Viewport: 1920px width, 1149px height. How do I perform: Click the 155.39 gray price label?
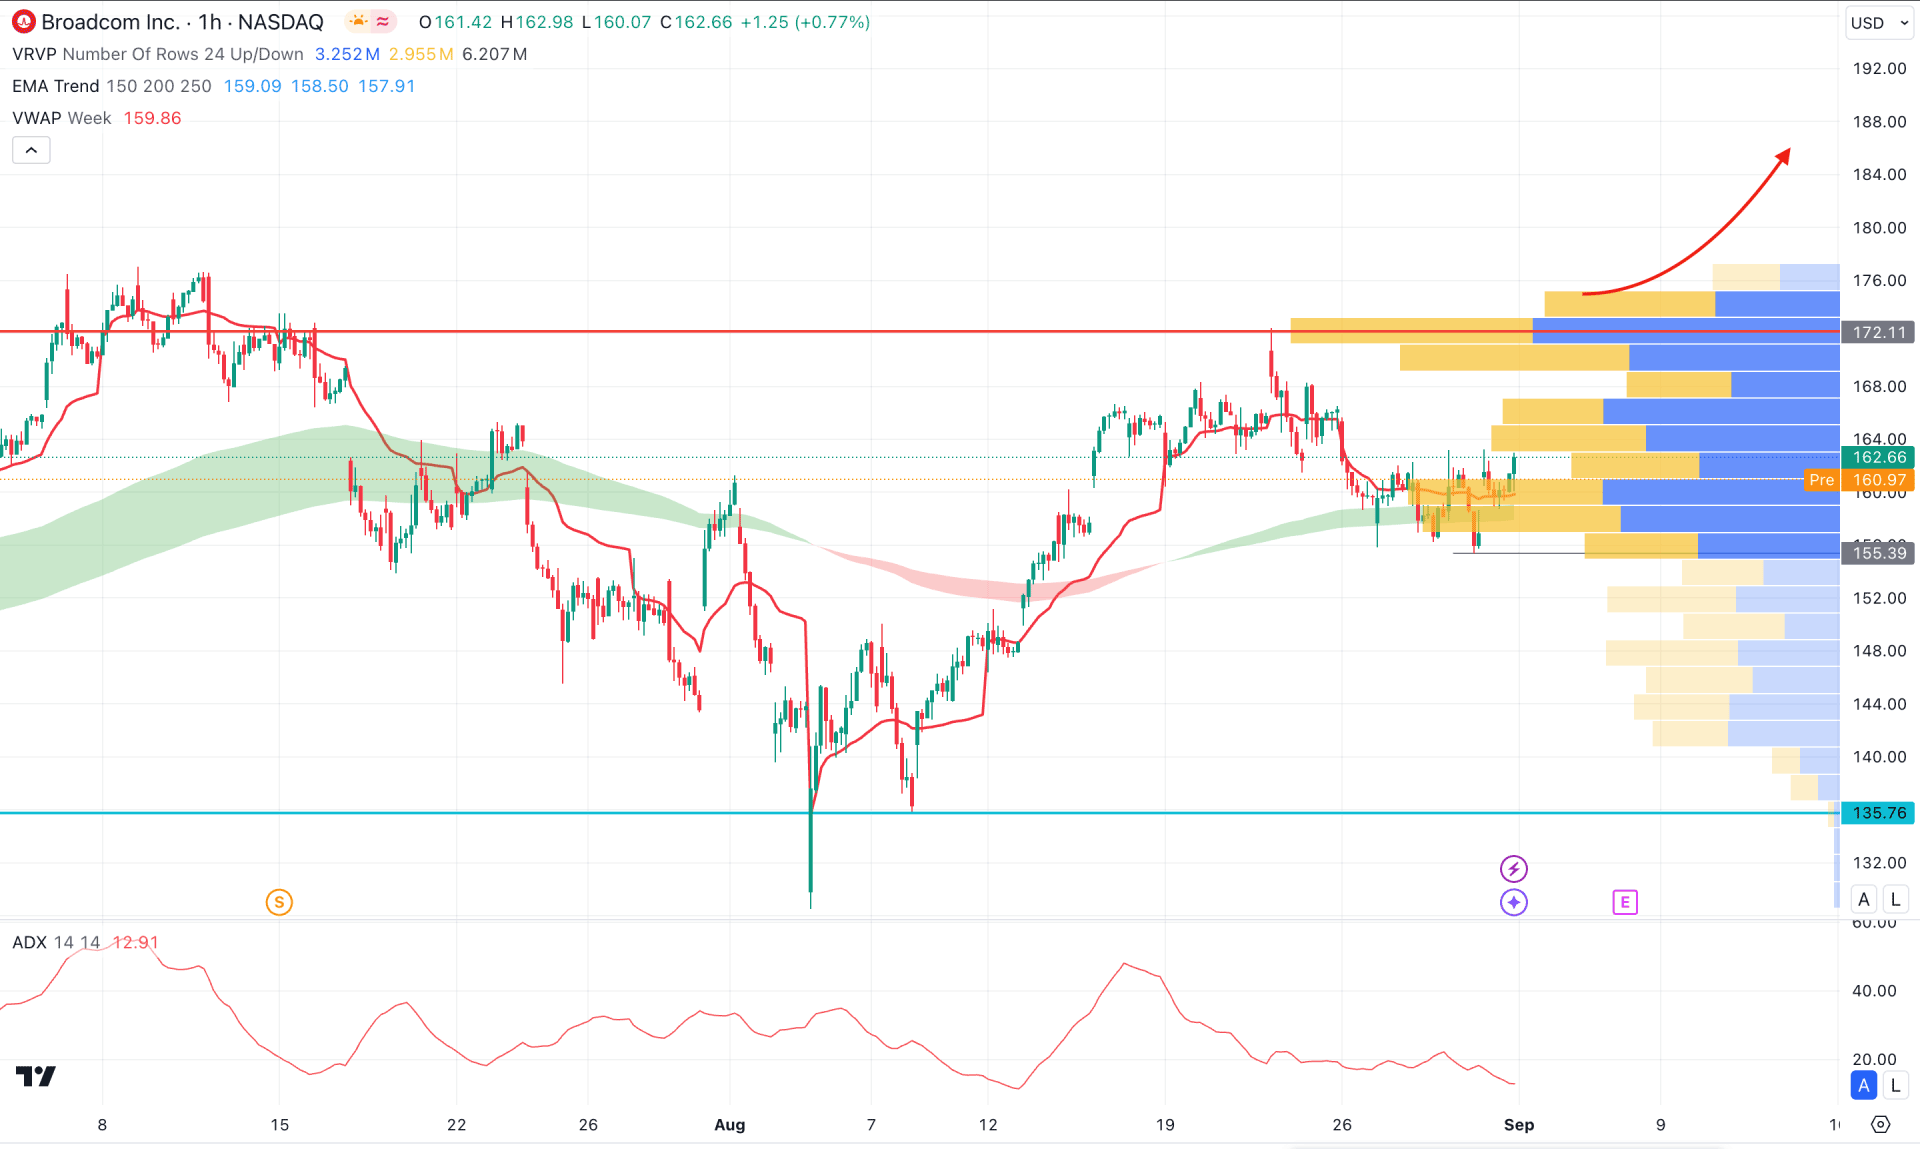(x=1878, y=553)
